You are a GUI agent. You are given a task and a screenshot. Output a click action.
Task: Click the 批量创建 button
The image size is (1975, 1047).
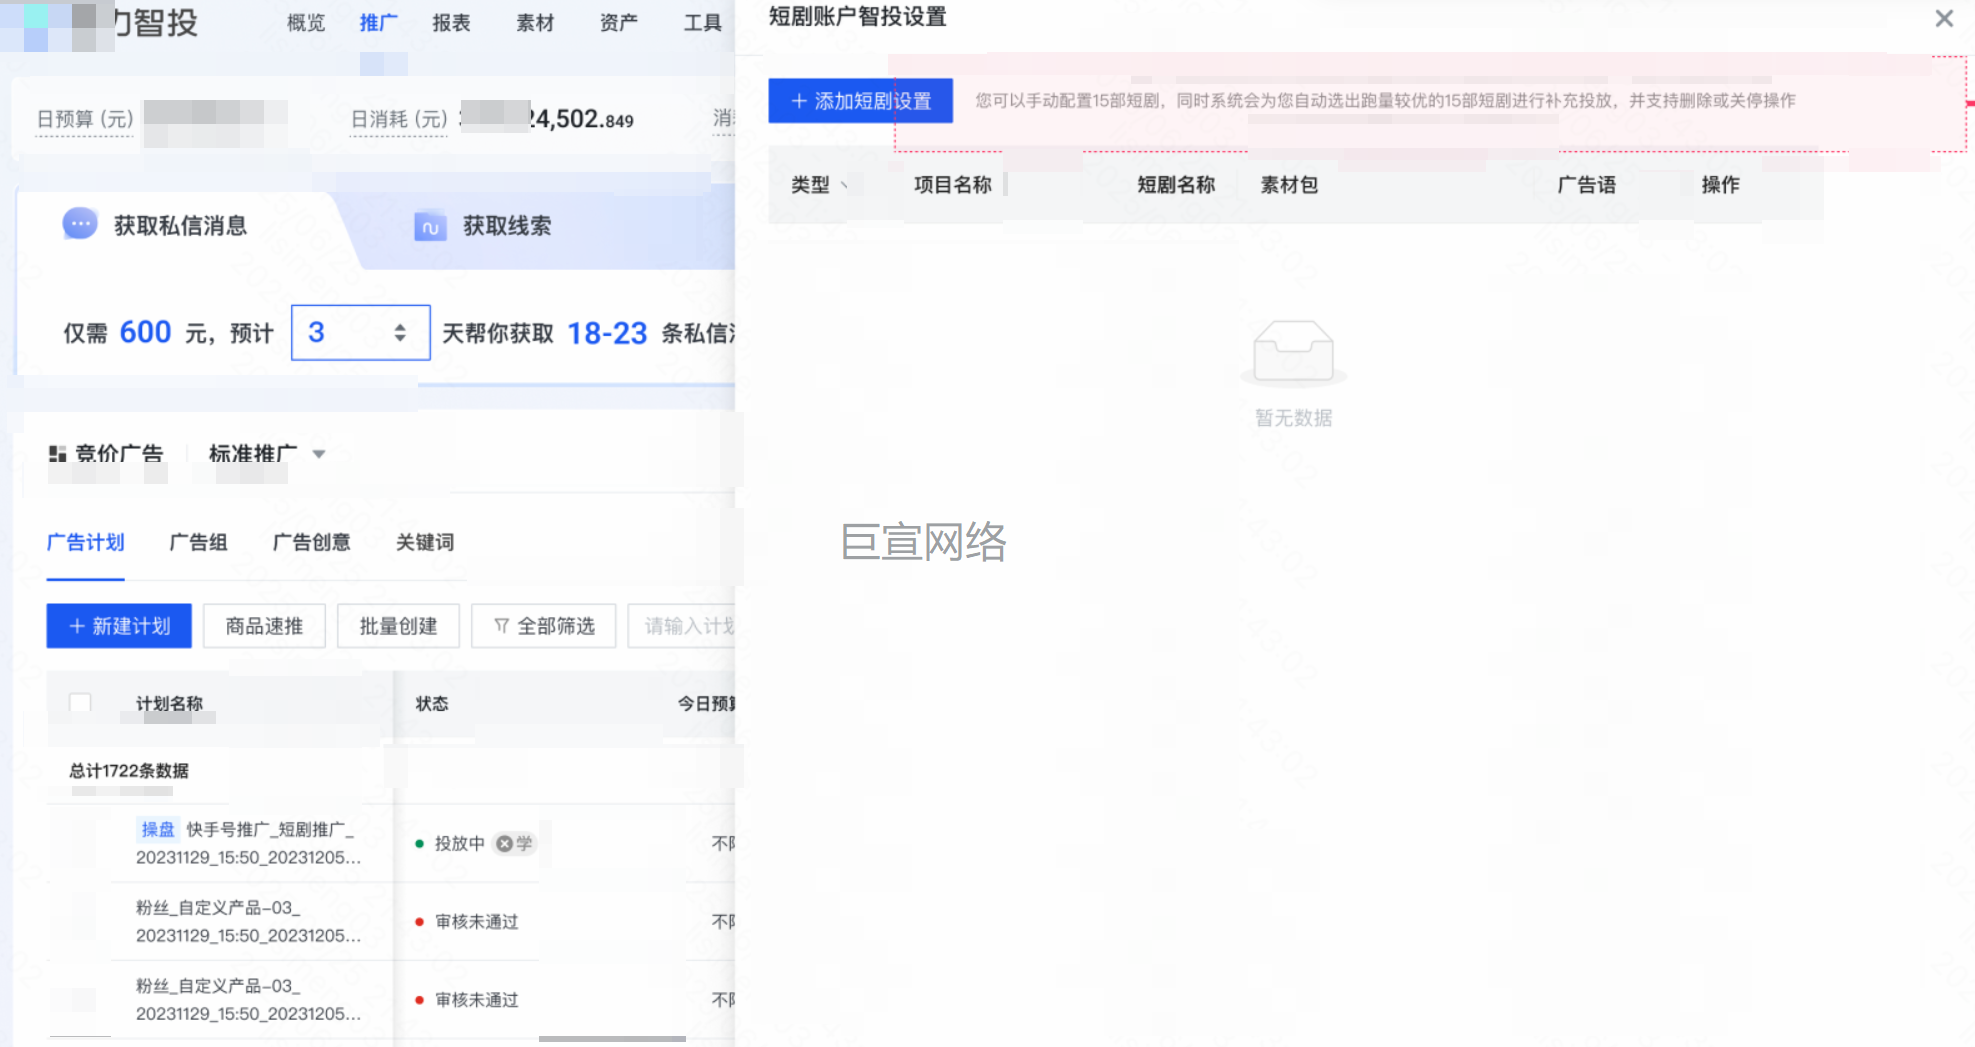point(398,626)
